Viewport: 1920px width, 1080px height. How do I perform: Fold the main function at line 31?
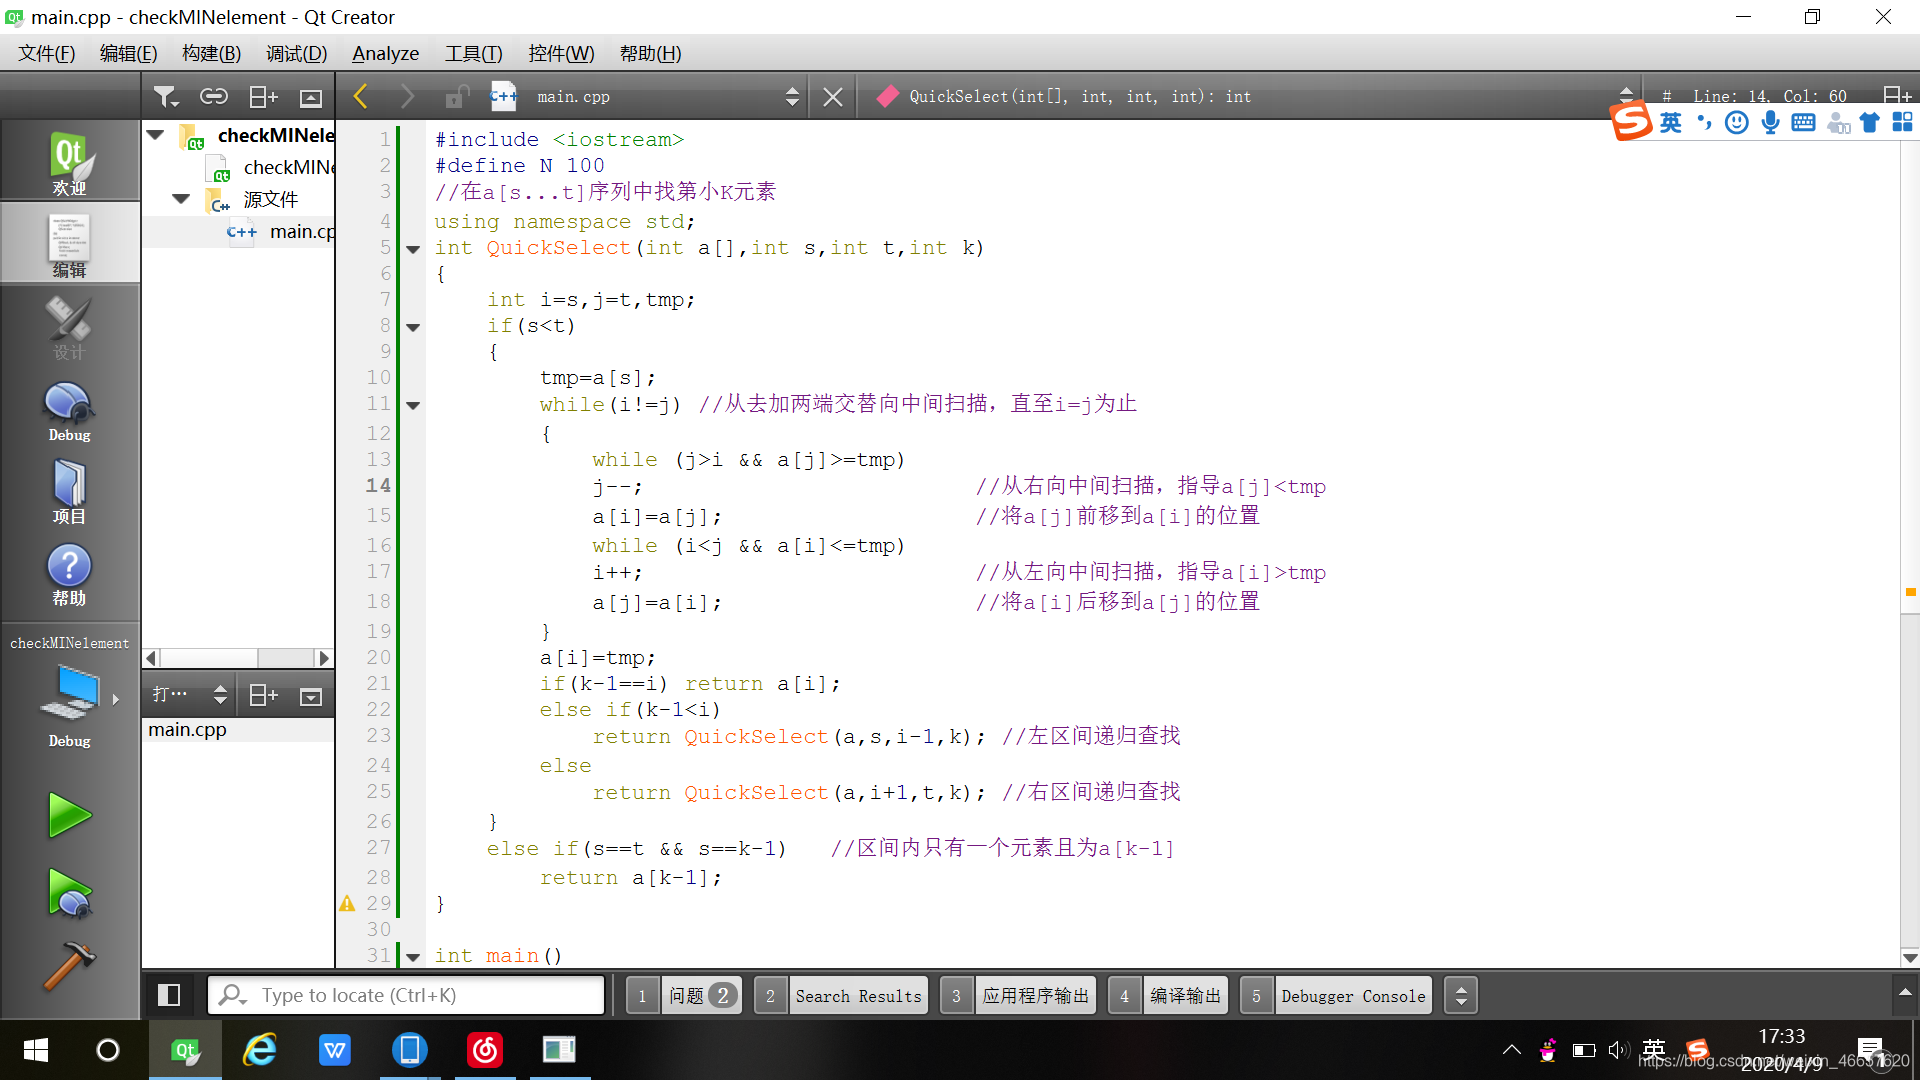(413, 957)
